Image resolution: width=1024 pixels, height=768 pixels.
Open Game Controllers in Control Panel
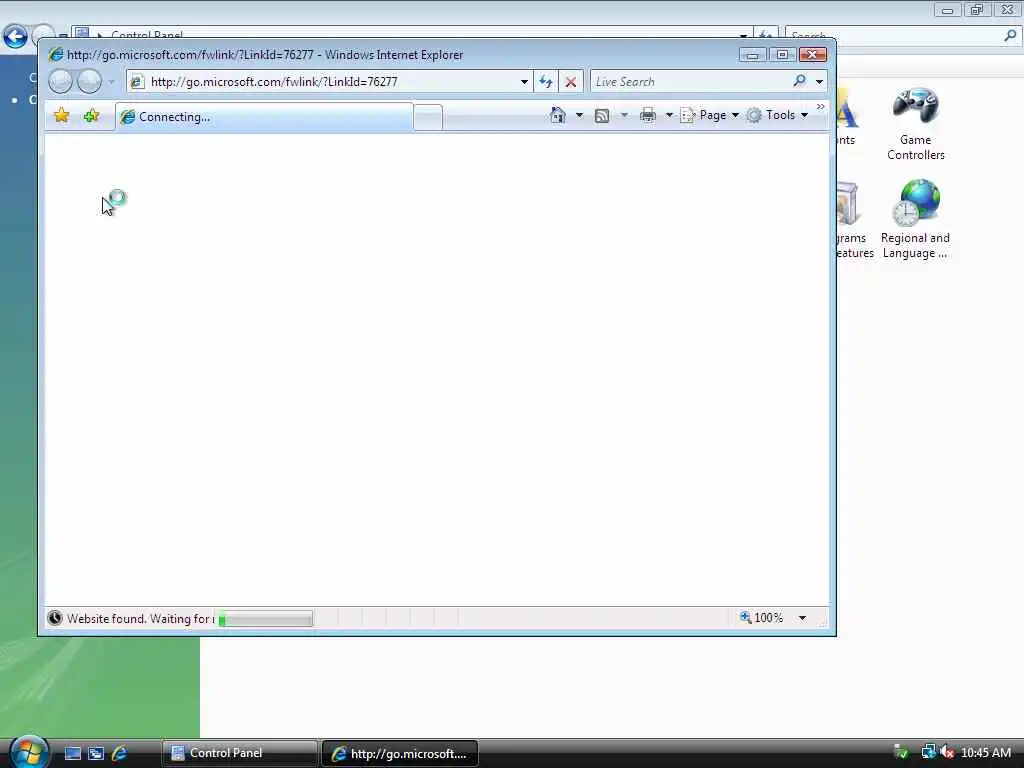click(x=916, y=124)
